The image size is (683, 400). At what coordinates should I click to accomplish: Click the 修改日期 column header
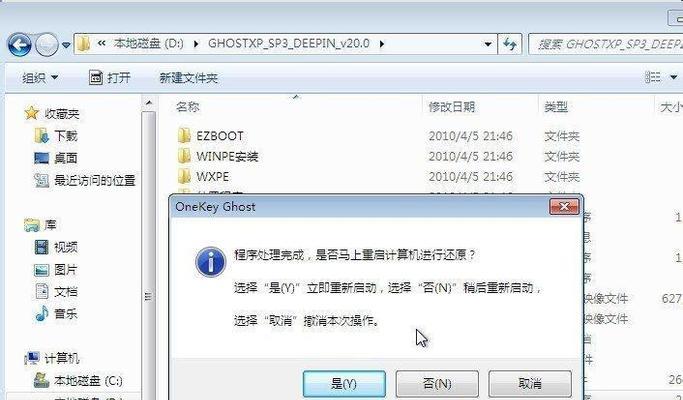click(452, 107)
